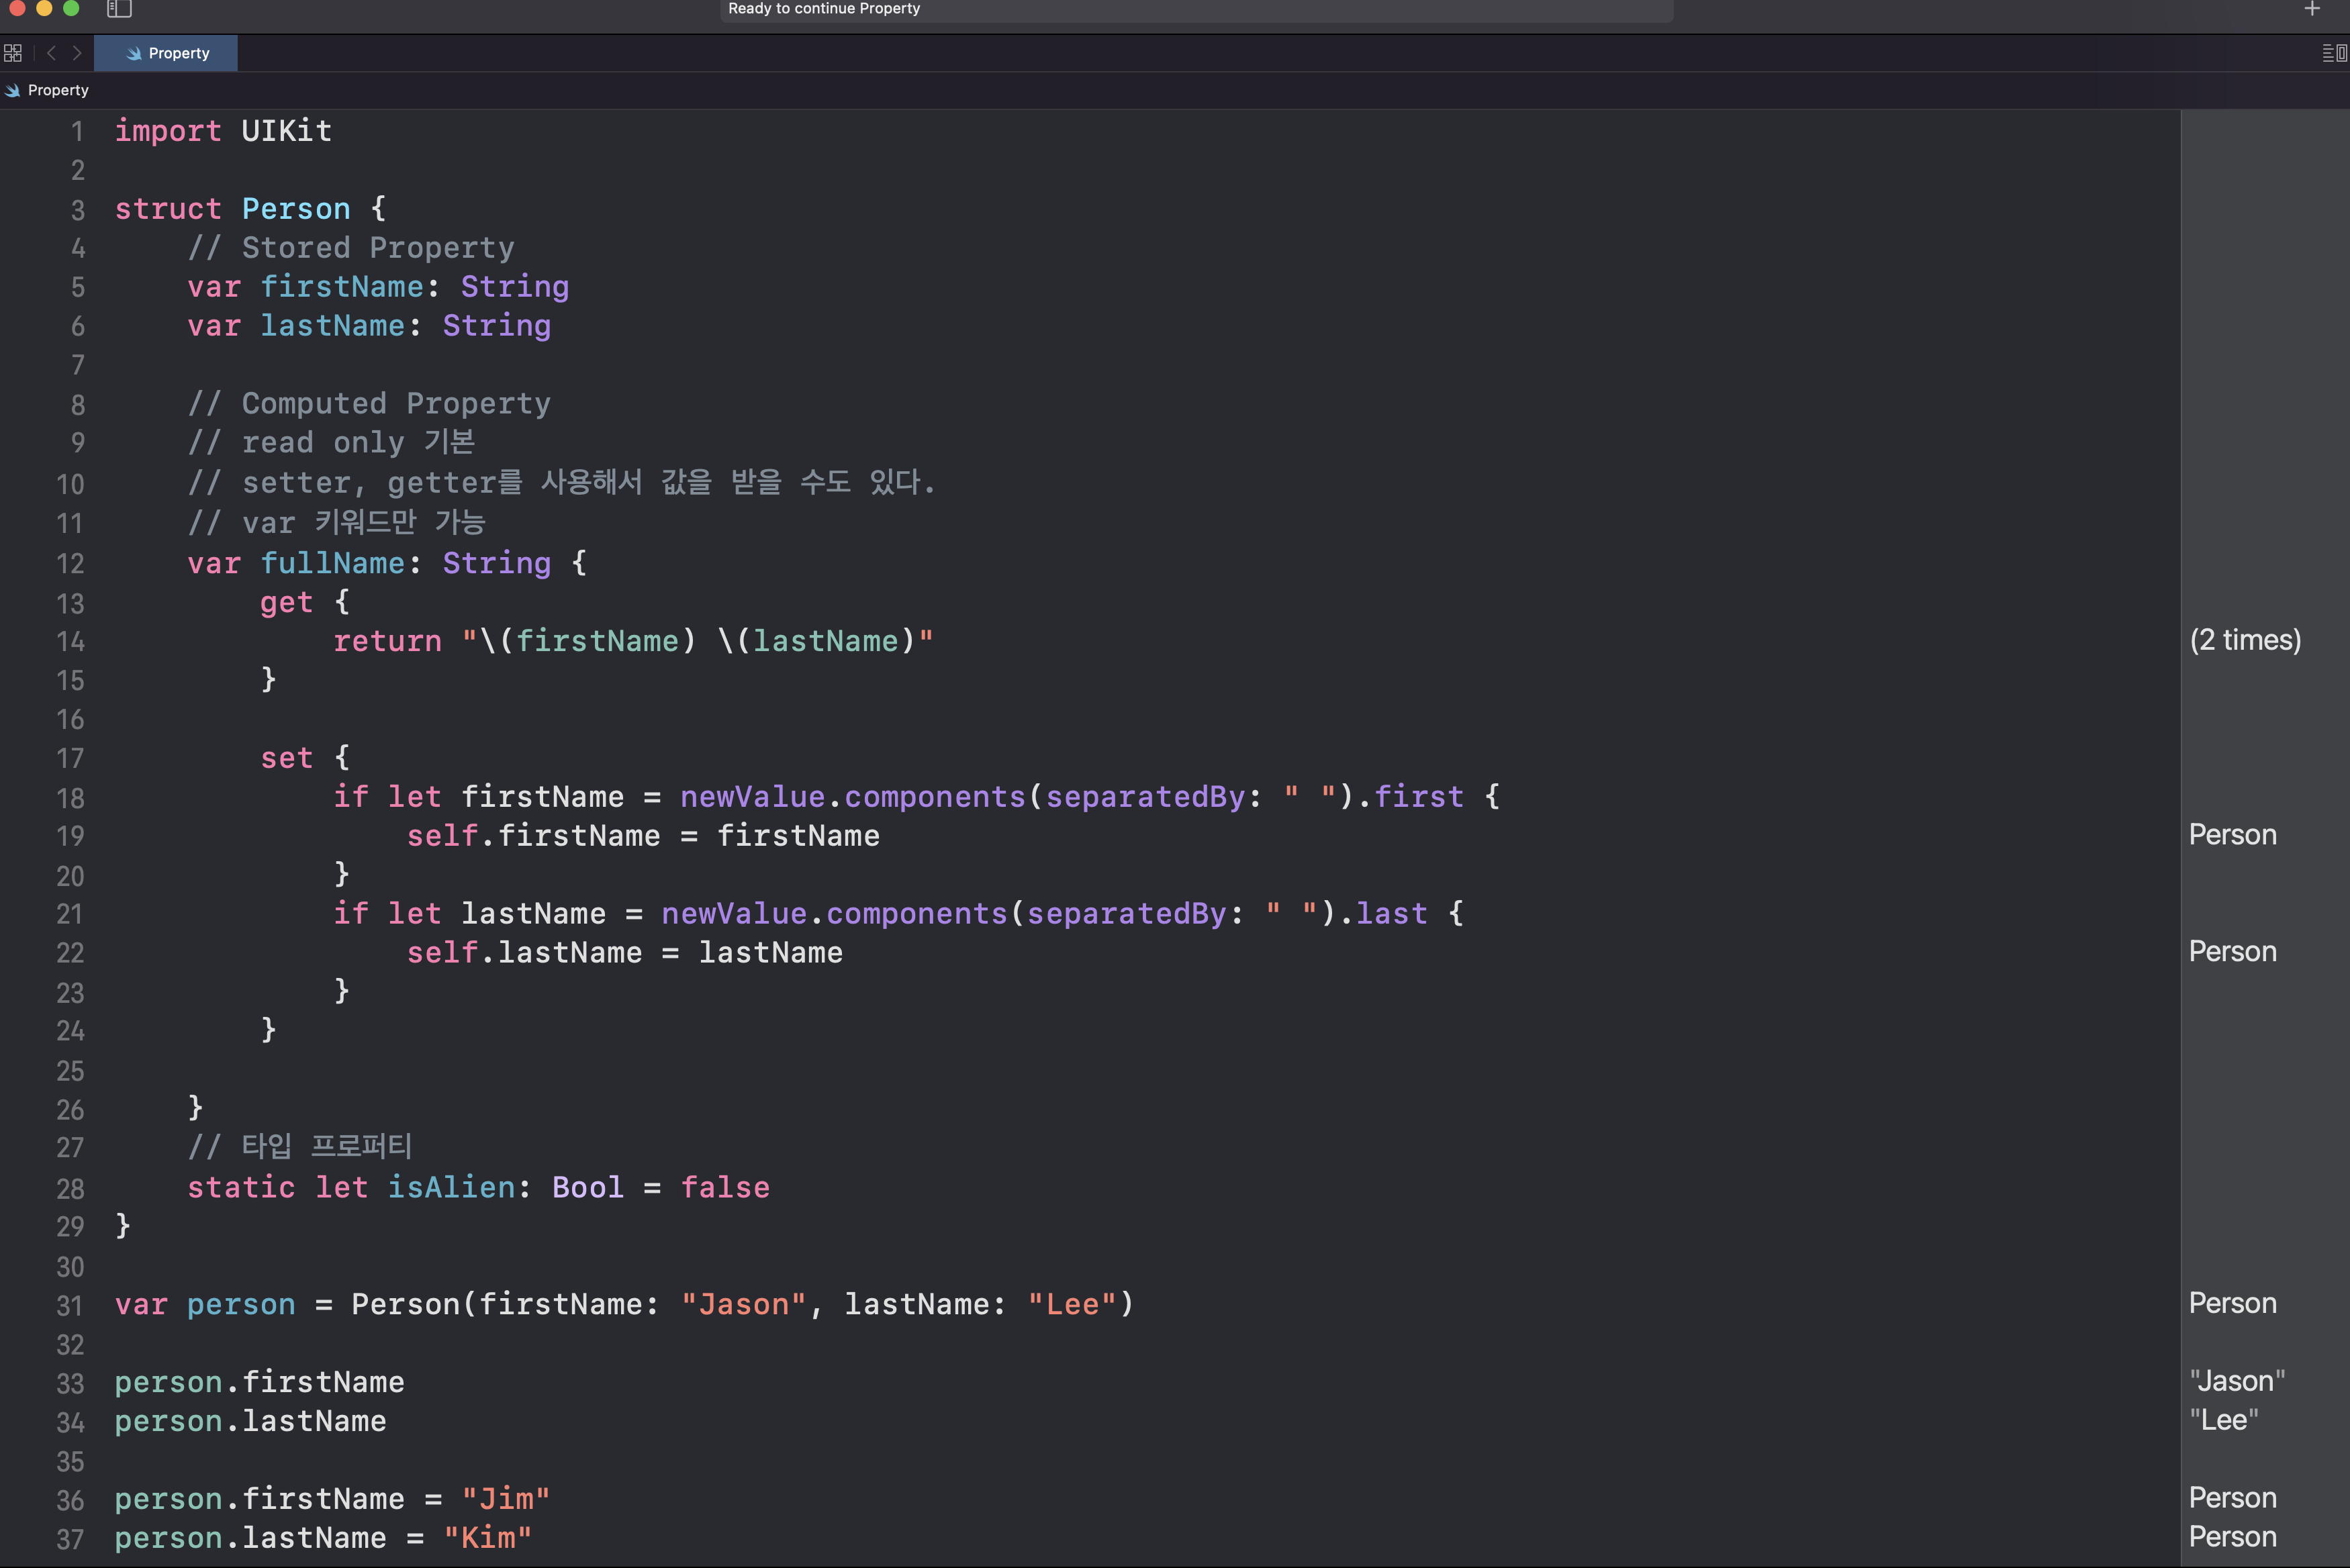The height and width of the screenshot is (1568, 2350).
Task: Click the line number 28 gutter
Action: [70, 1189]
